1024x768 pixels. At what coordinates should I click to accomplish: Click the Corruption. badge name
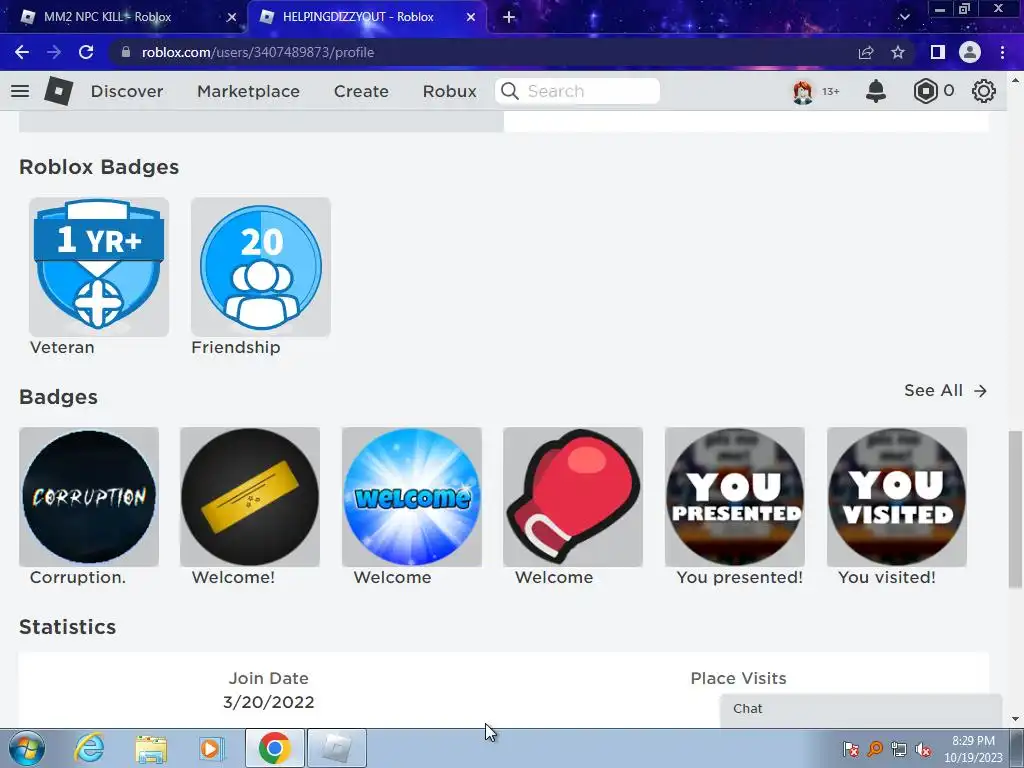78,577
